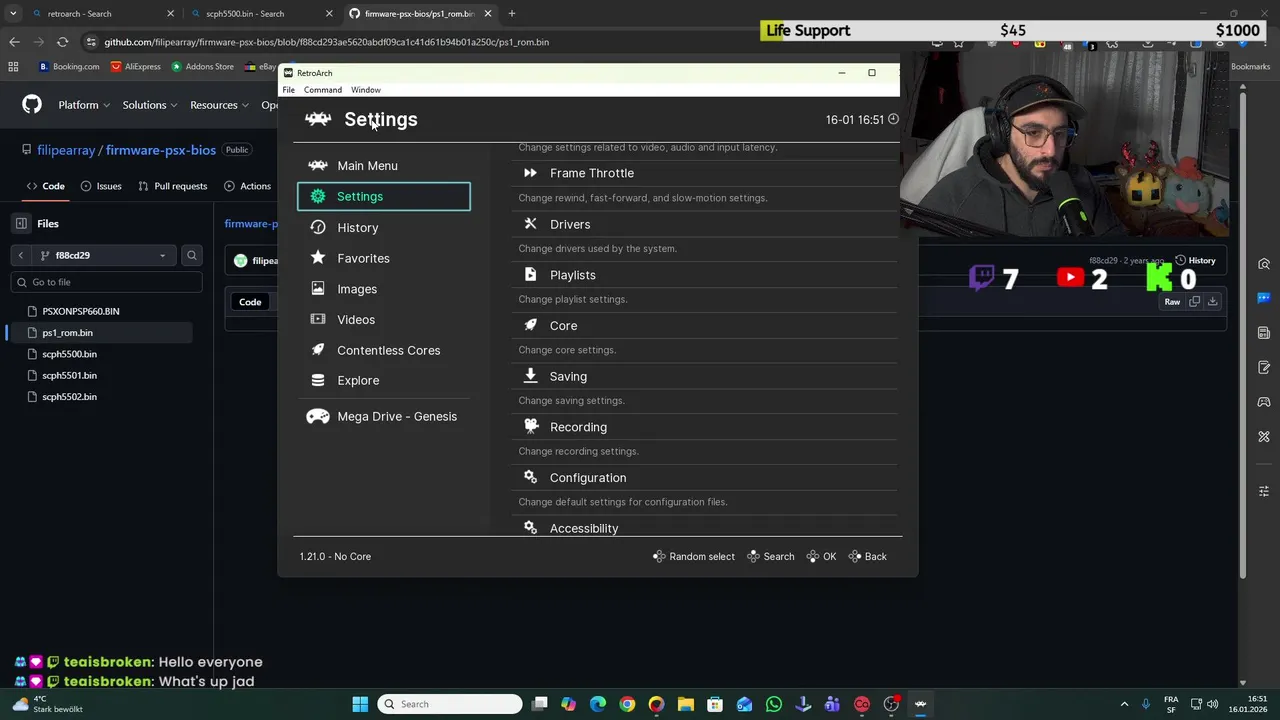Click Back in RetroArch footer
The height and width of the screenshot is (720, 1280).
point(868,556)
